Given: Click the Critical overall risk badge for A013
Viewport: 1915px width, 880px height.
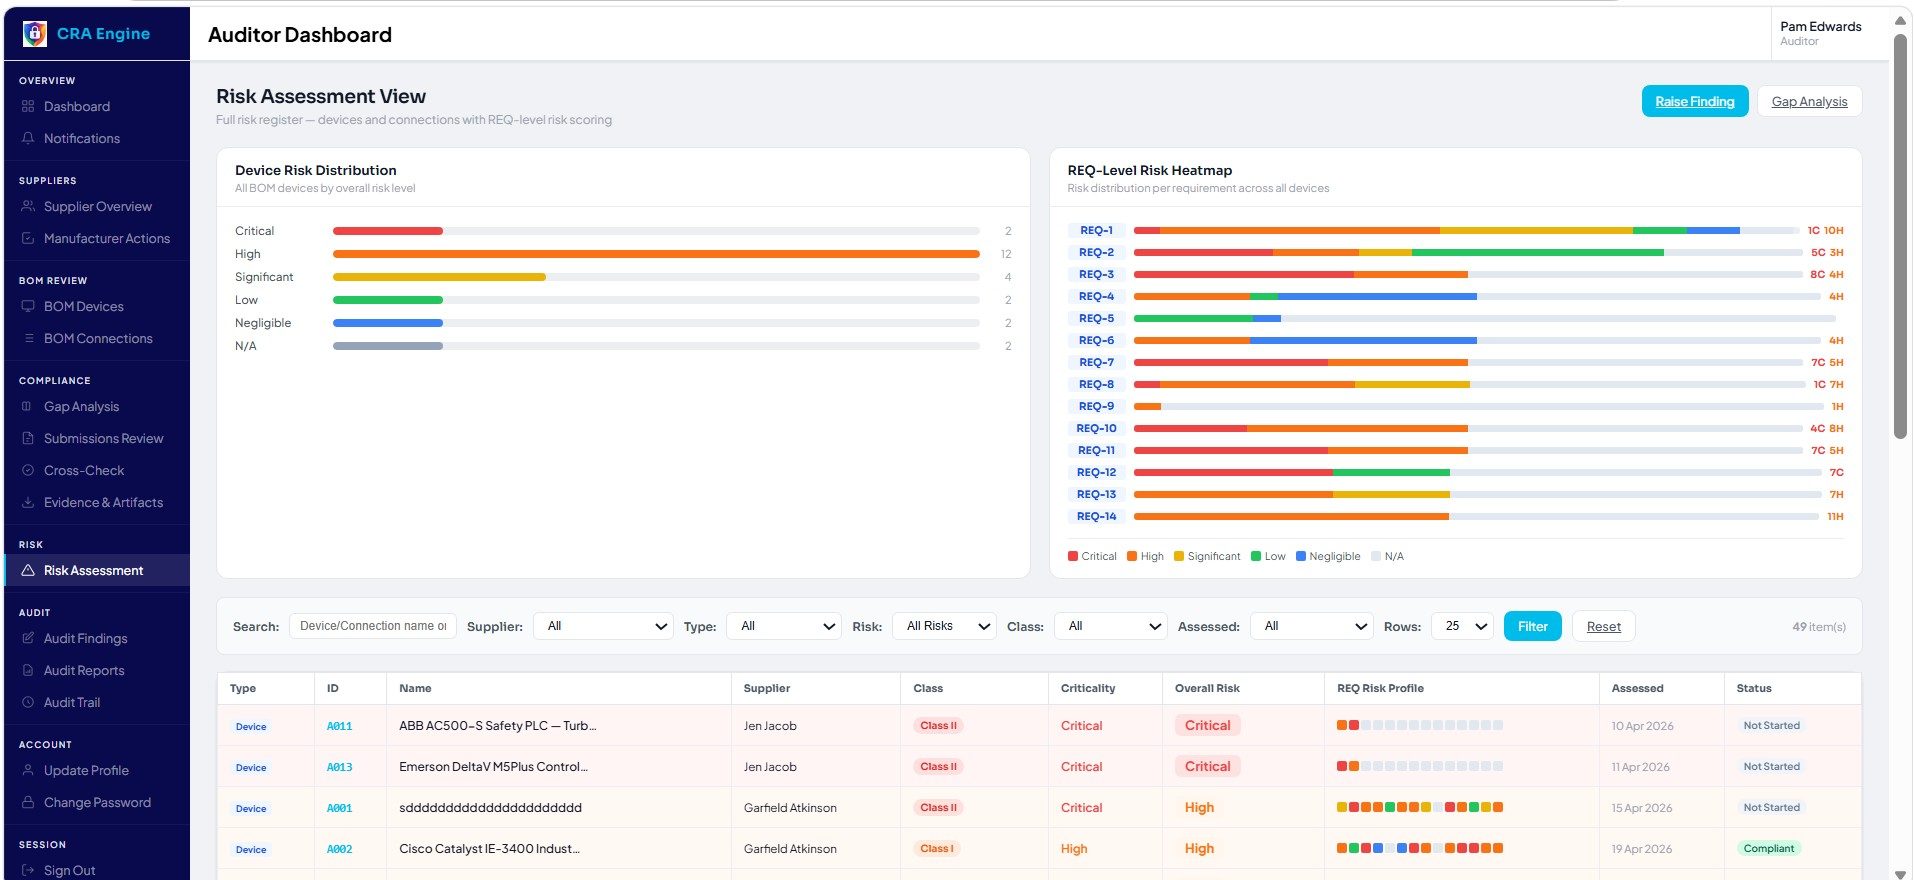Looking at the screenshot, I should click(x=1207, y=767).
